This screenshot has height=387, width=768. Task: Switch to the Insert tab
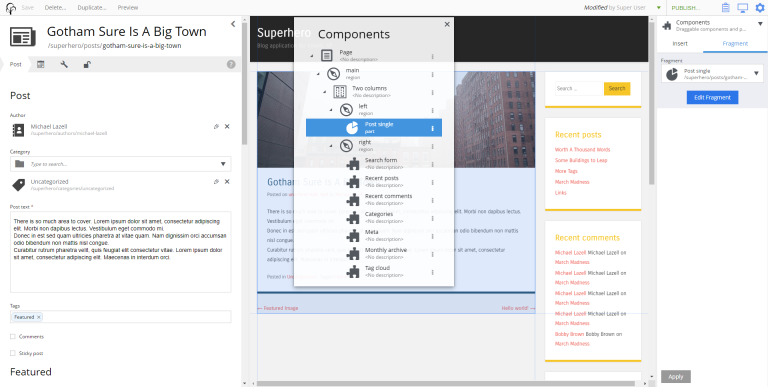680,44
